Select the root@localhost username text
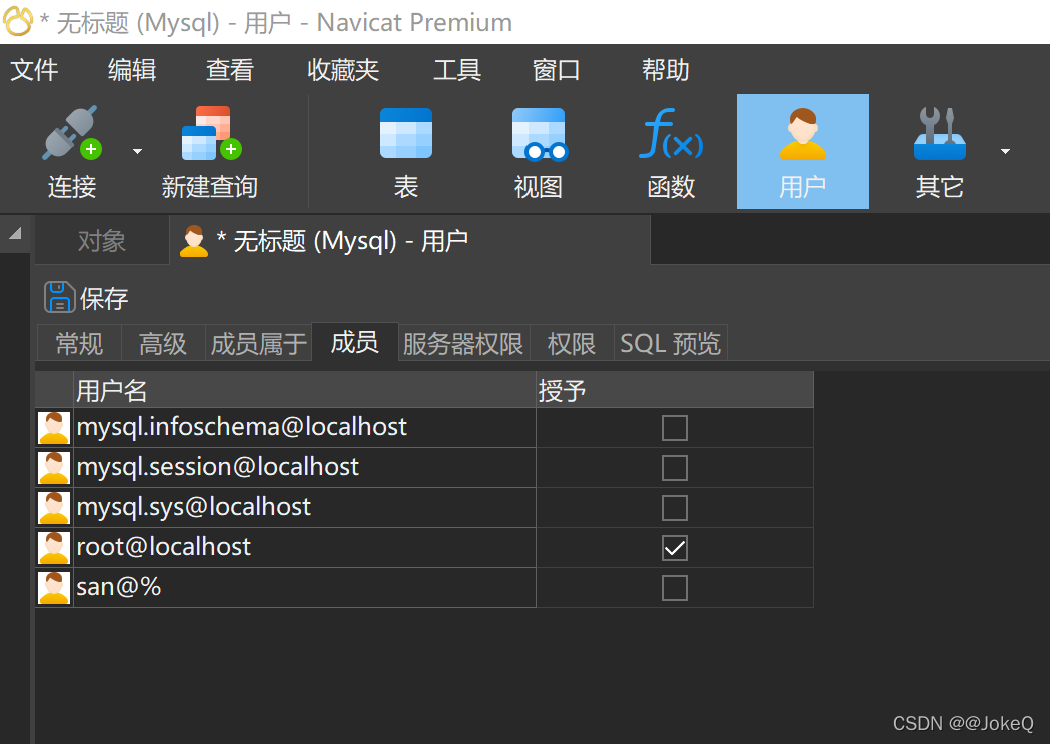Viewport: 1050px width, 744px height. coord(163,547)
